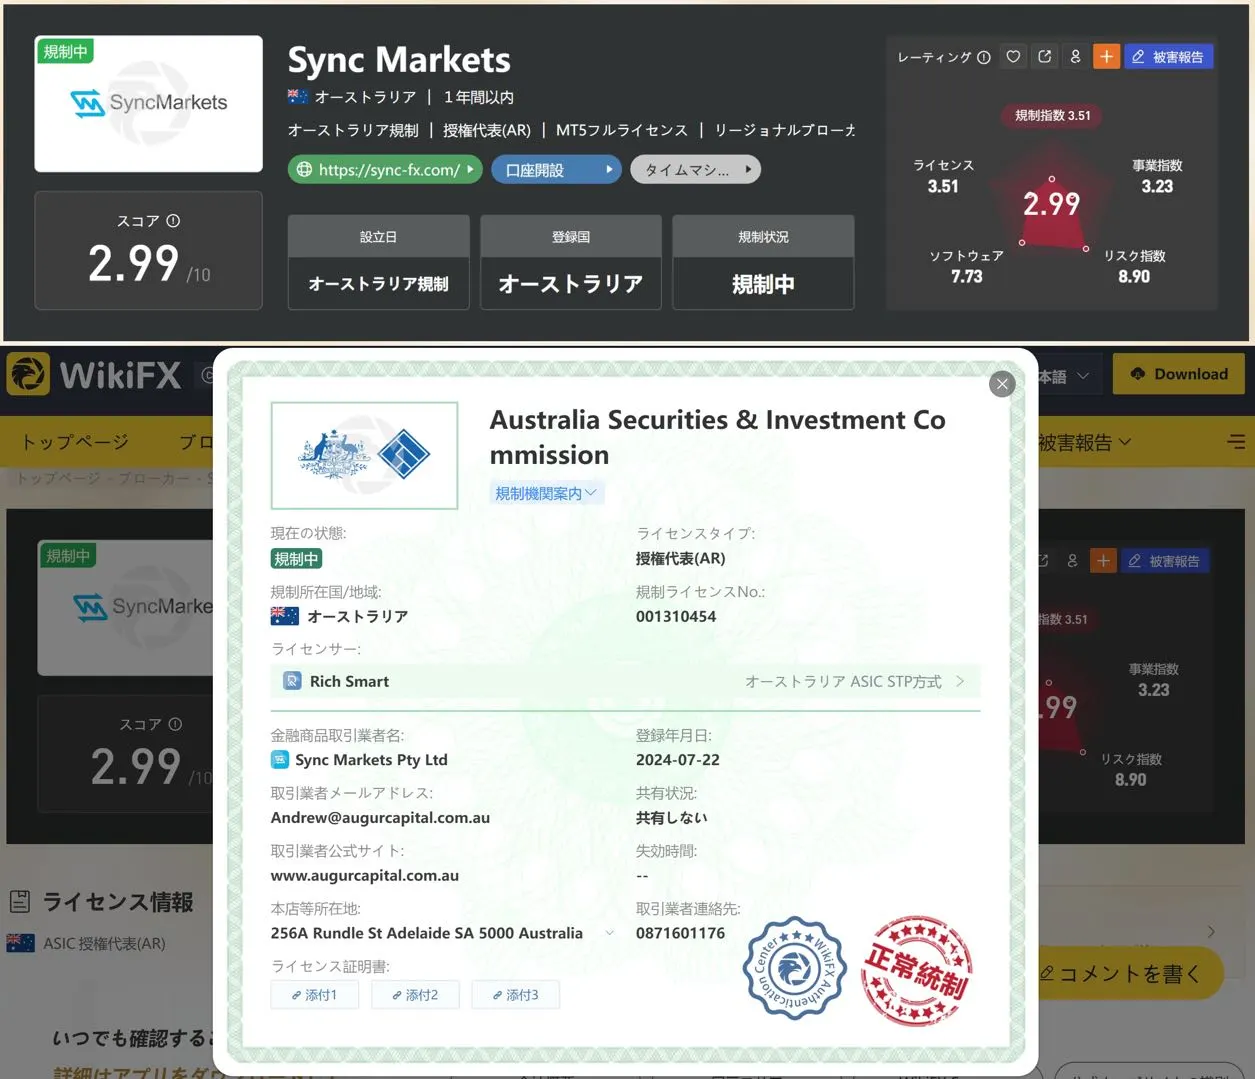Select the 登録国 column header
The image size is (1255, 1079).
[x=571, y=237]
